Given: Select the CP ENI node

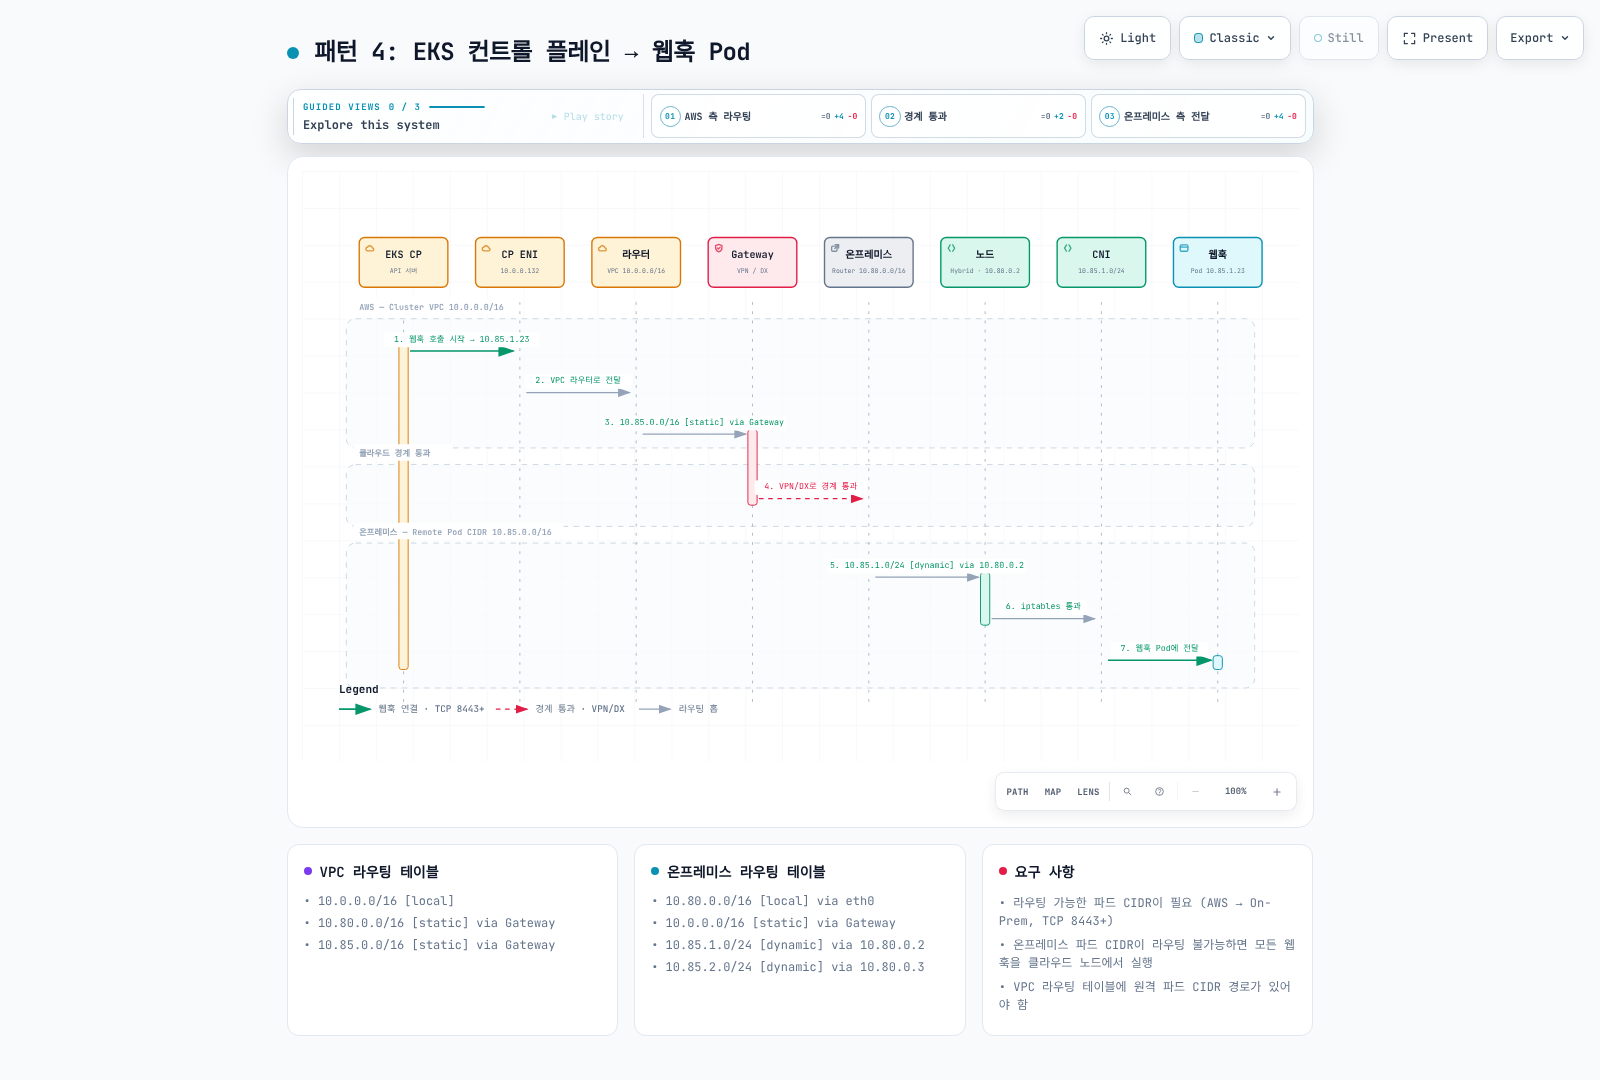Looking at the screenshot, I should tap(520, 262).
